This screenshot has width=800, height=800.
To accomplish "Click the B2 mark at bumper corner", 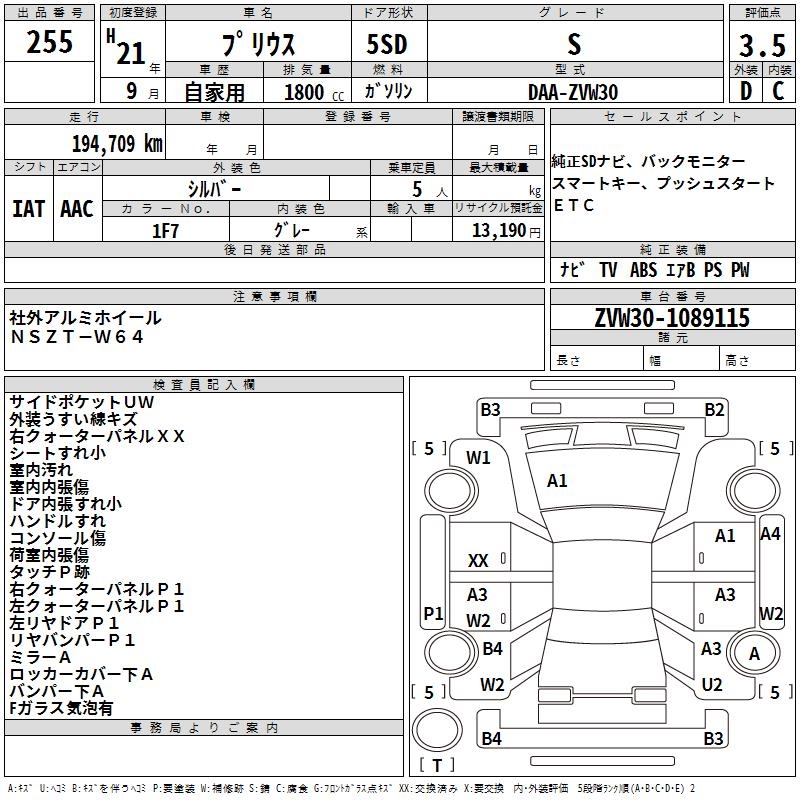I will (x=714, y=409).
